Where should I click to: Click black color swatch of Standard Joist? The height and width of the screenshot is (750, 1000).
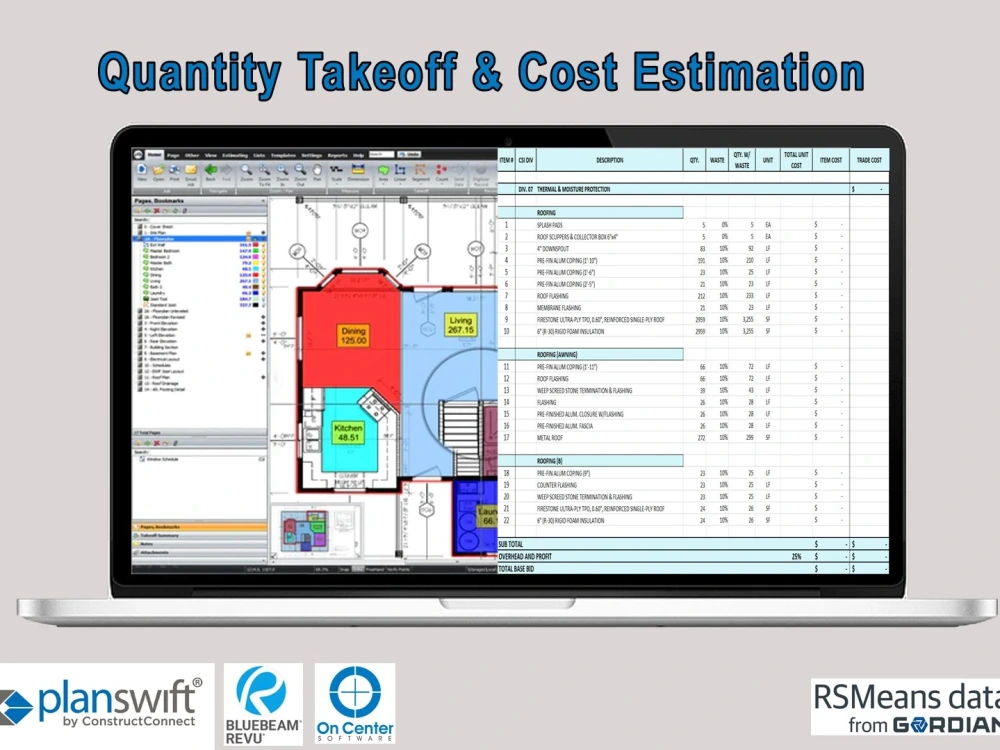255,305
